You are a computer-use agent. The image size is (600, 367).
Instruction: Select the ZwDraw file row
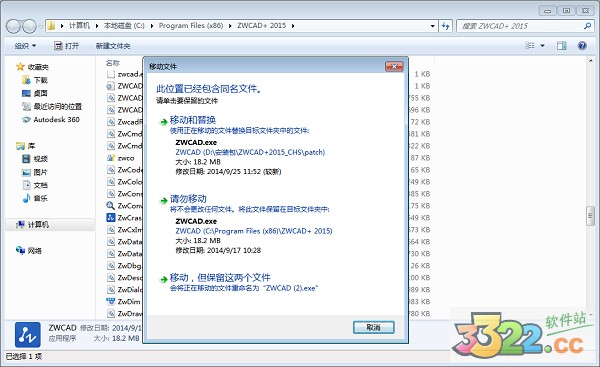[124, 313]
